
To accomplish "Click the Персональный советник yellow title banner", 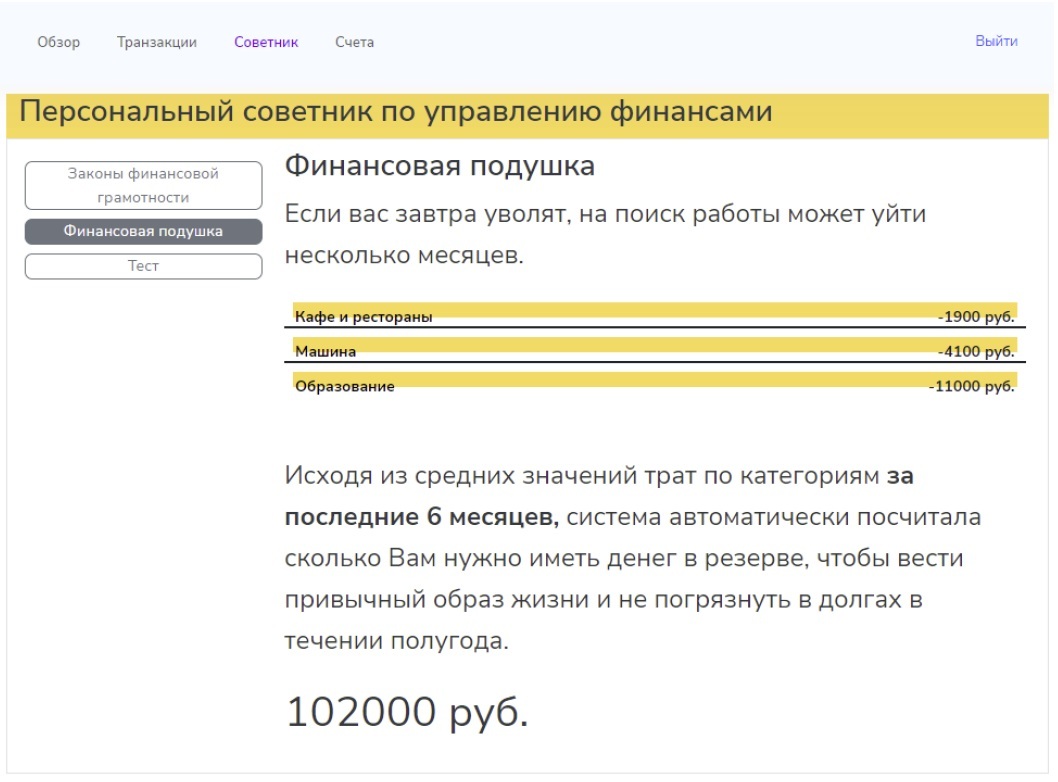I will click(396, 112).
